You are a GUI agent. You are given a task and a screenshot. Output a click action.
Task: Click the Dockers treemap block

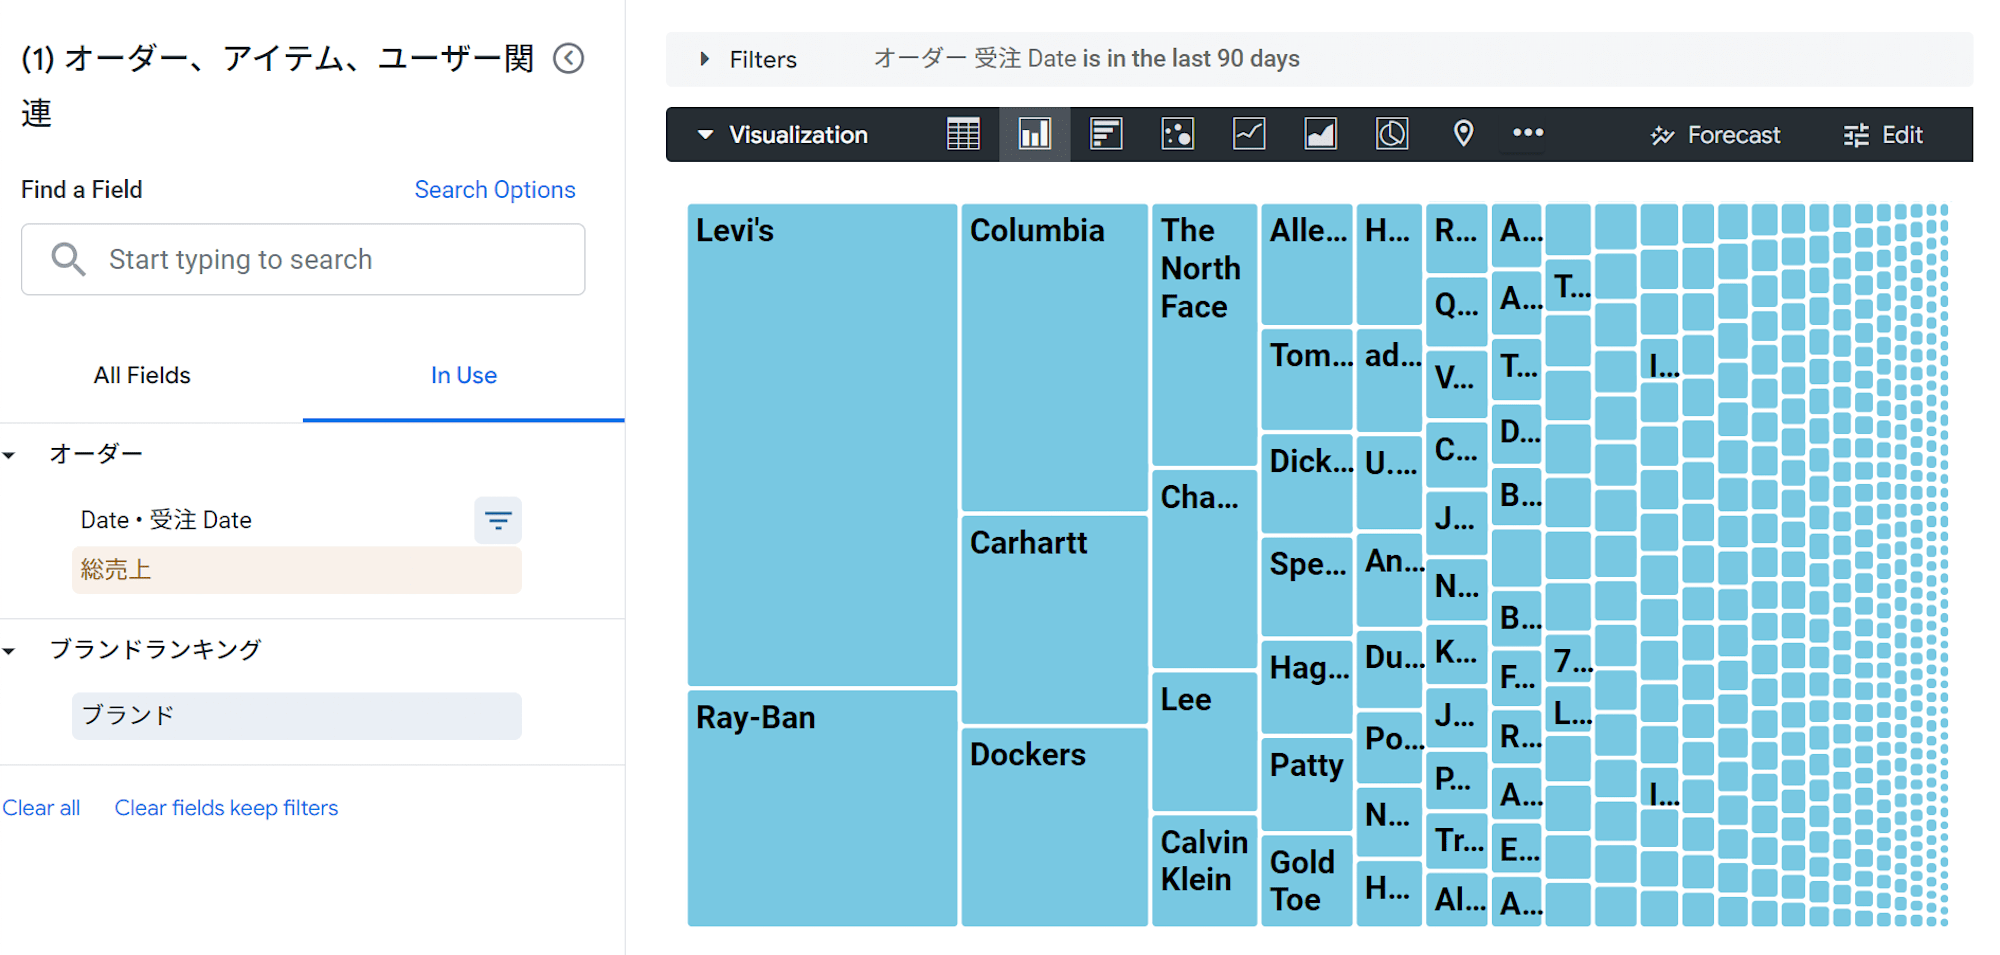[1055, 827]
